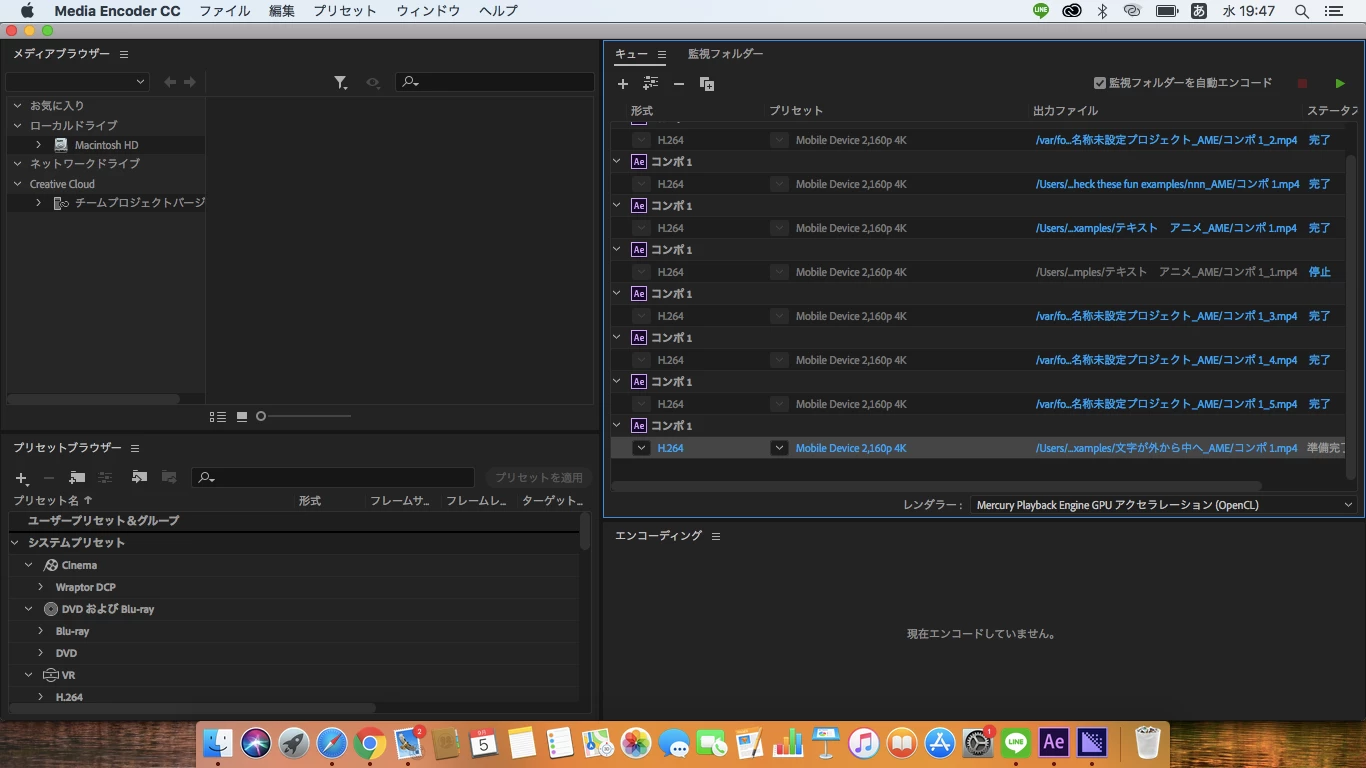Export presets icon in Preset Browser
Image resolution: width=1366 pixels, height=768 pixels.
coord(169,478)
